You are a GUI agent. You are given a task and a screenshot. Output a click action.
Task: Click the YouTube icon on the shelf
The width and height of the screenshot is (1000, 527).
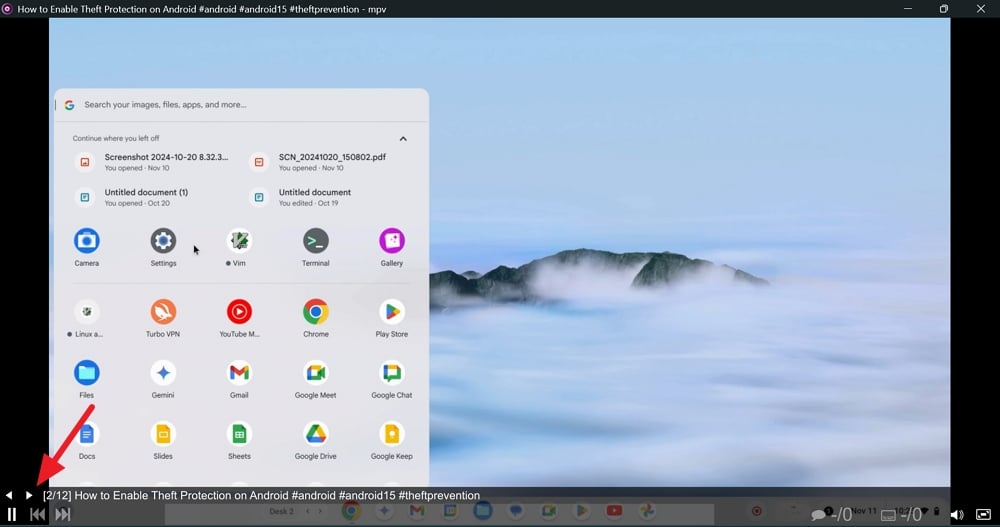click(614, 510)
